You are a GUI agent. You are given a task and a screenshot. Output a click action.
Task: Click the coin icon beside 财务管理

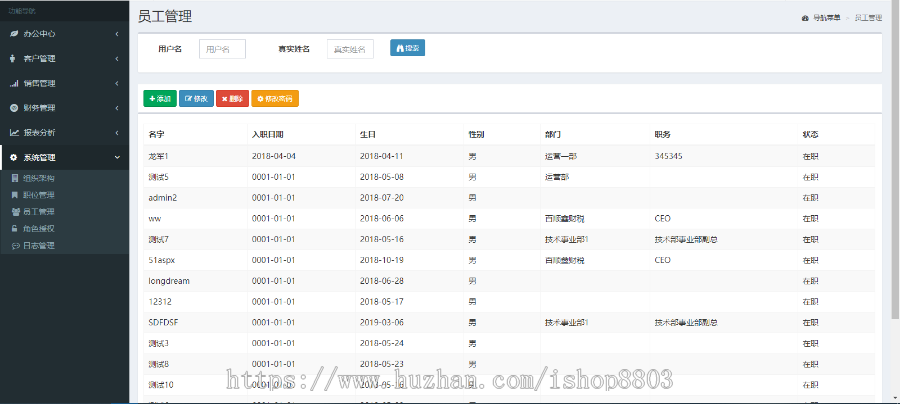[x=14, y=108]
